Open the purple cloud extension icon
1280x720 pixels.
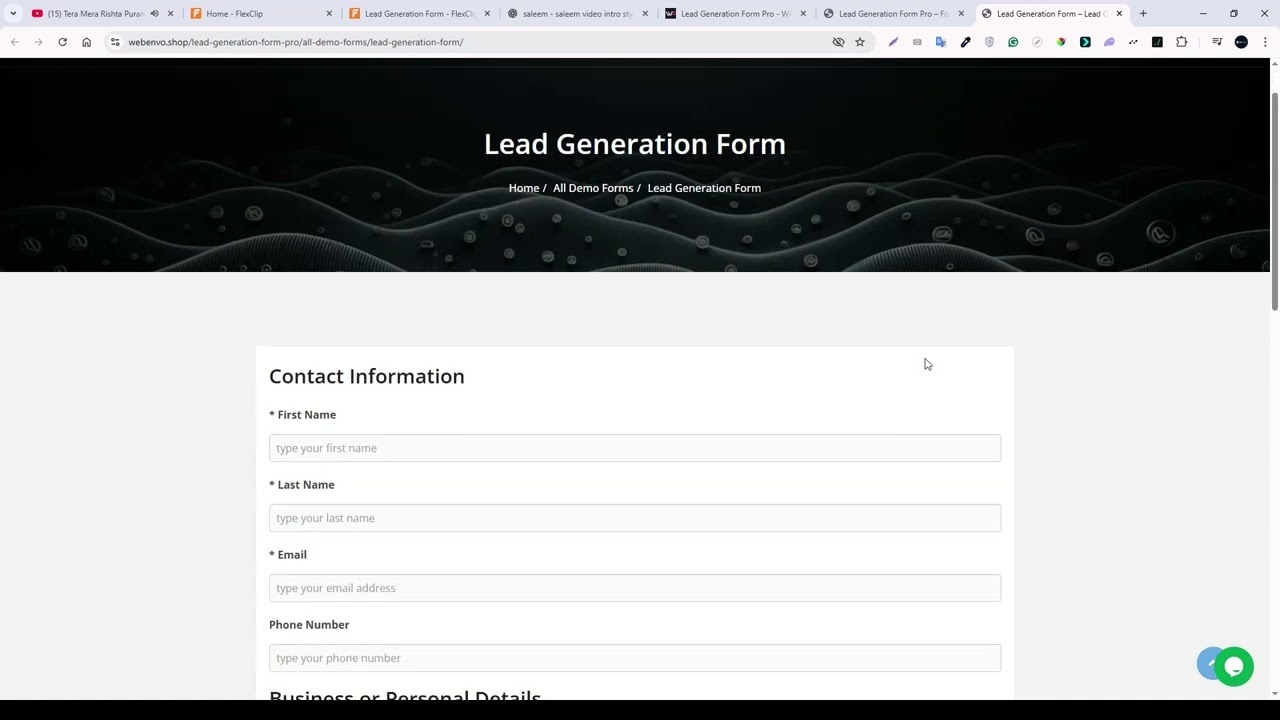coord(1109,42)
